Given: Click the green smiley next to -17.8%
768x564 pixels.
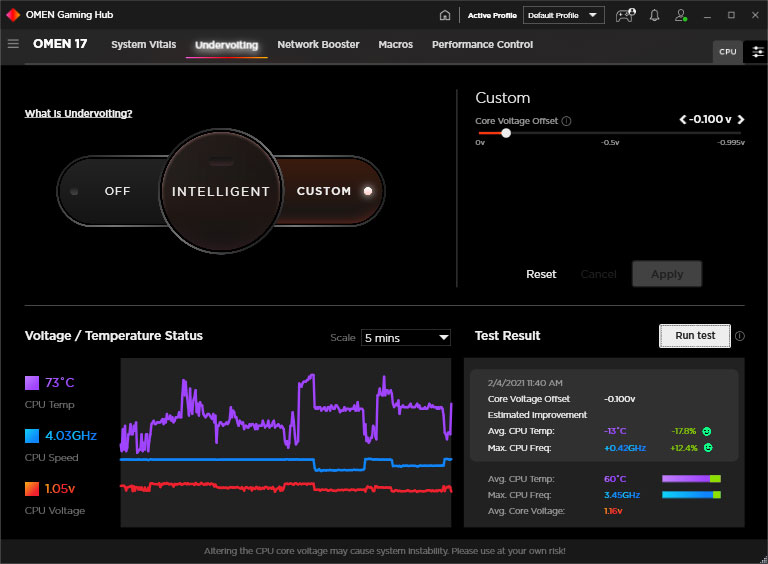Looking at the screenshot, I should click(707, 431).
